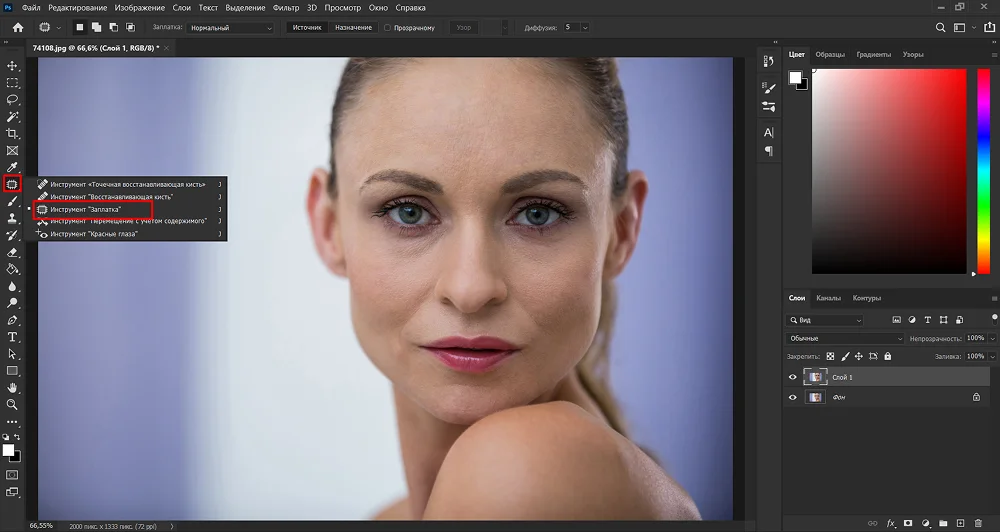The image size is (1000, 532).
Task: Choose 'Красные глаза' tool from flyout
Action: (94, 234)
